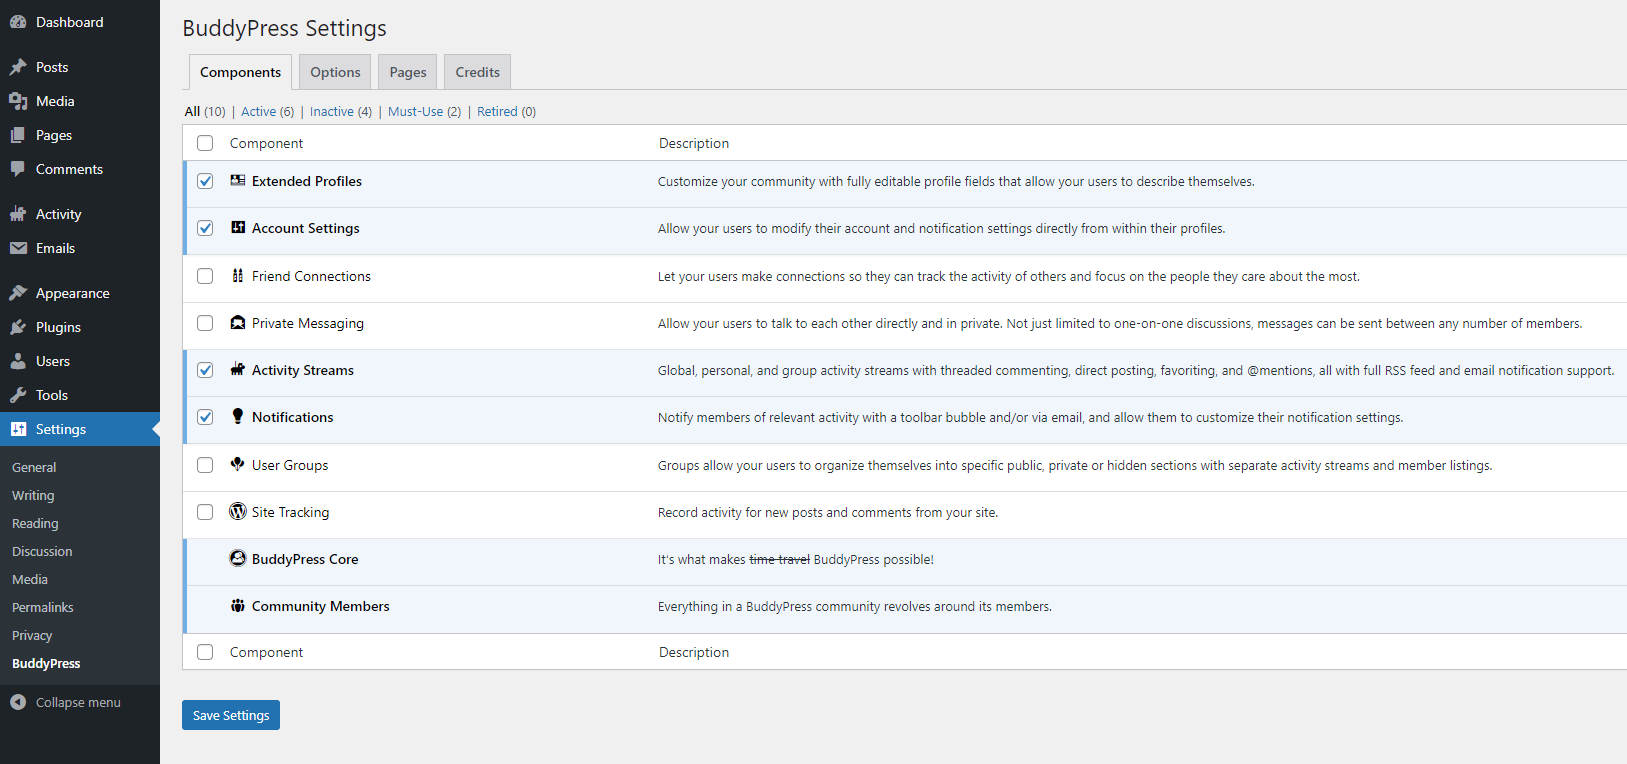Click the Friend Connections component icon
This screenshot has width=1627, height=764.
pyautogui.click(x=238, y=275)
